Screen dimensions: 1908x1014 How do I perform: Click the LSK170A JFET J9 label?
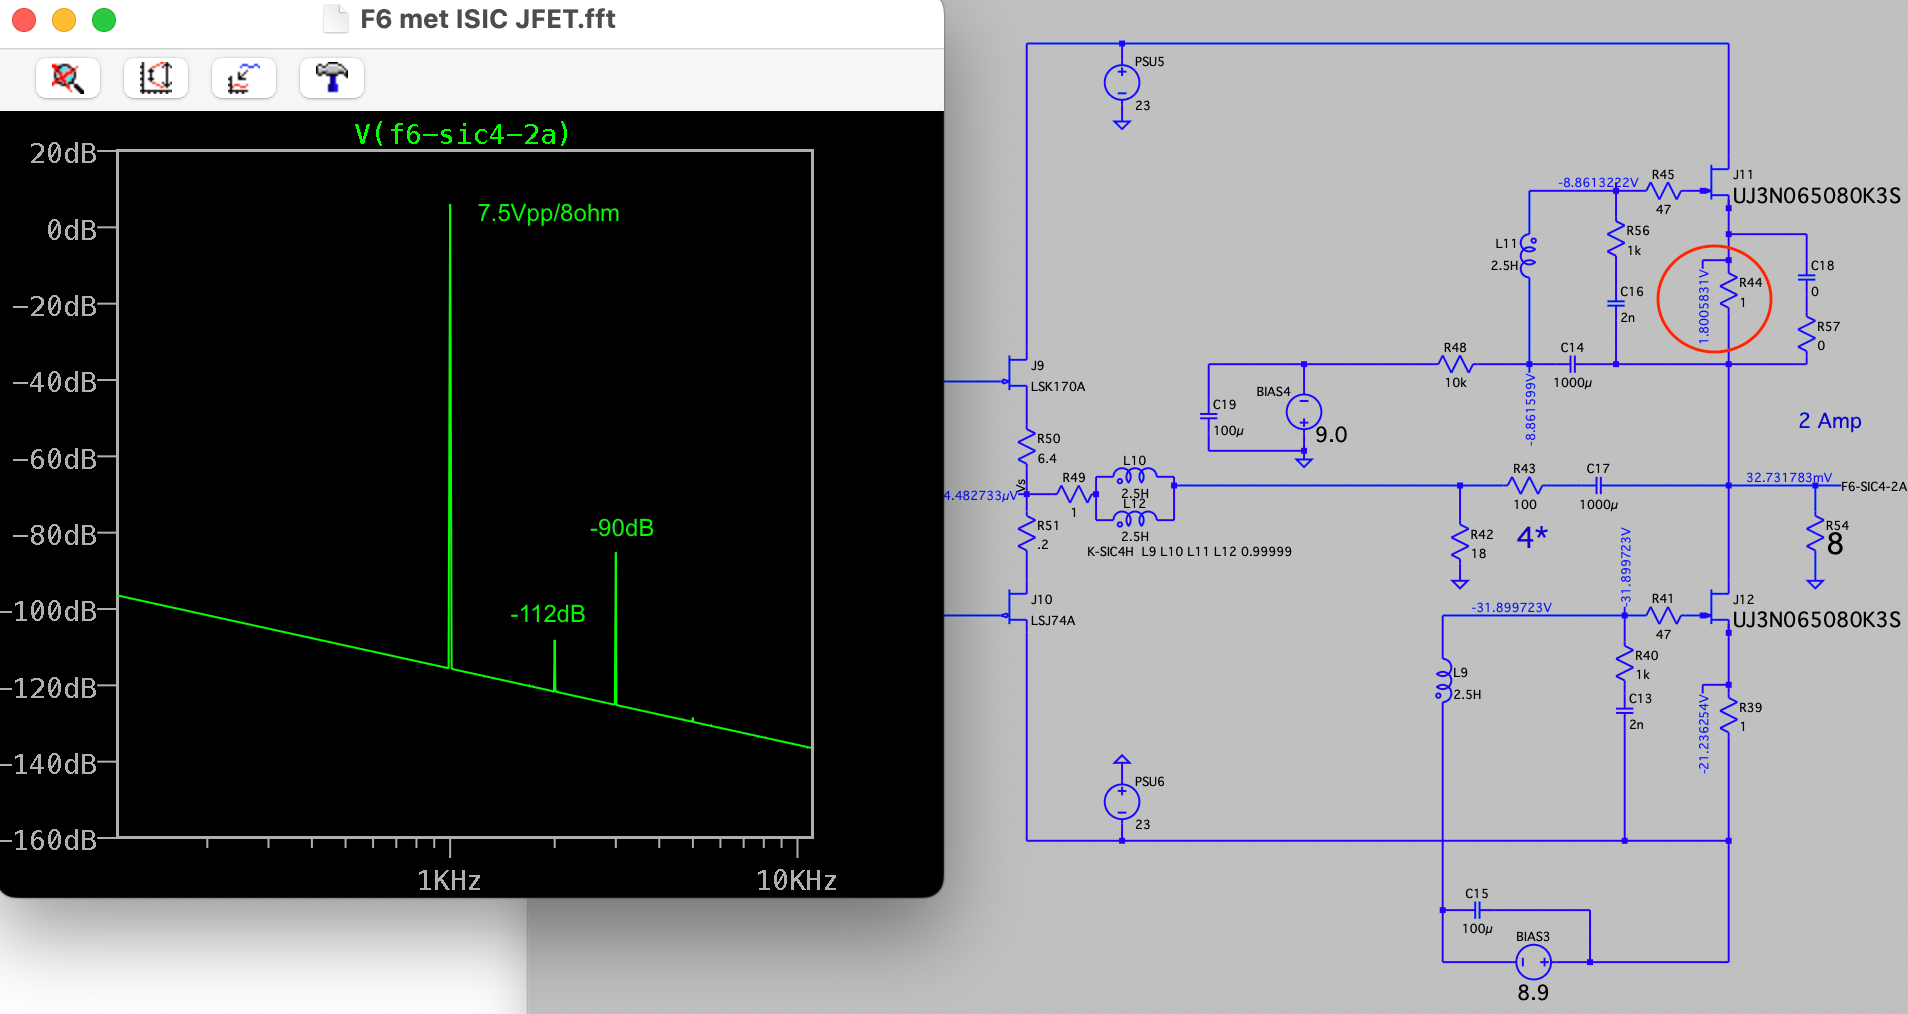pyautogui.click(x=1058, y=387)
